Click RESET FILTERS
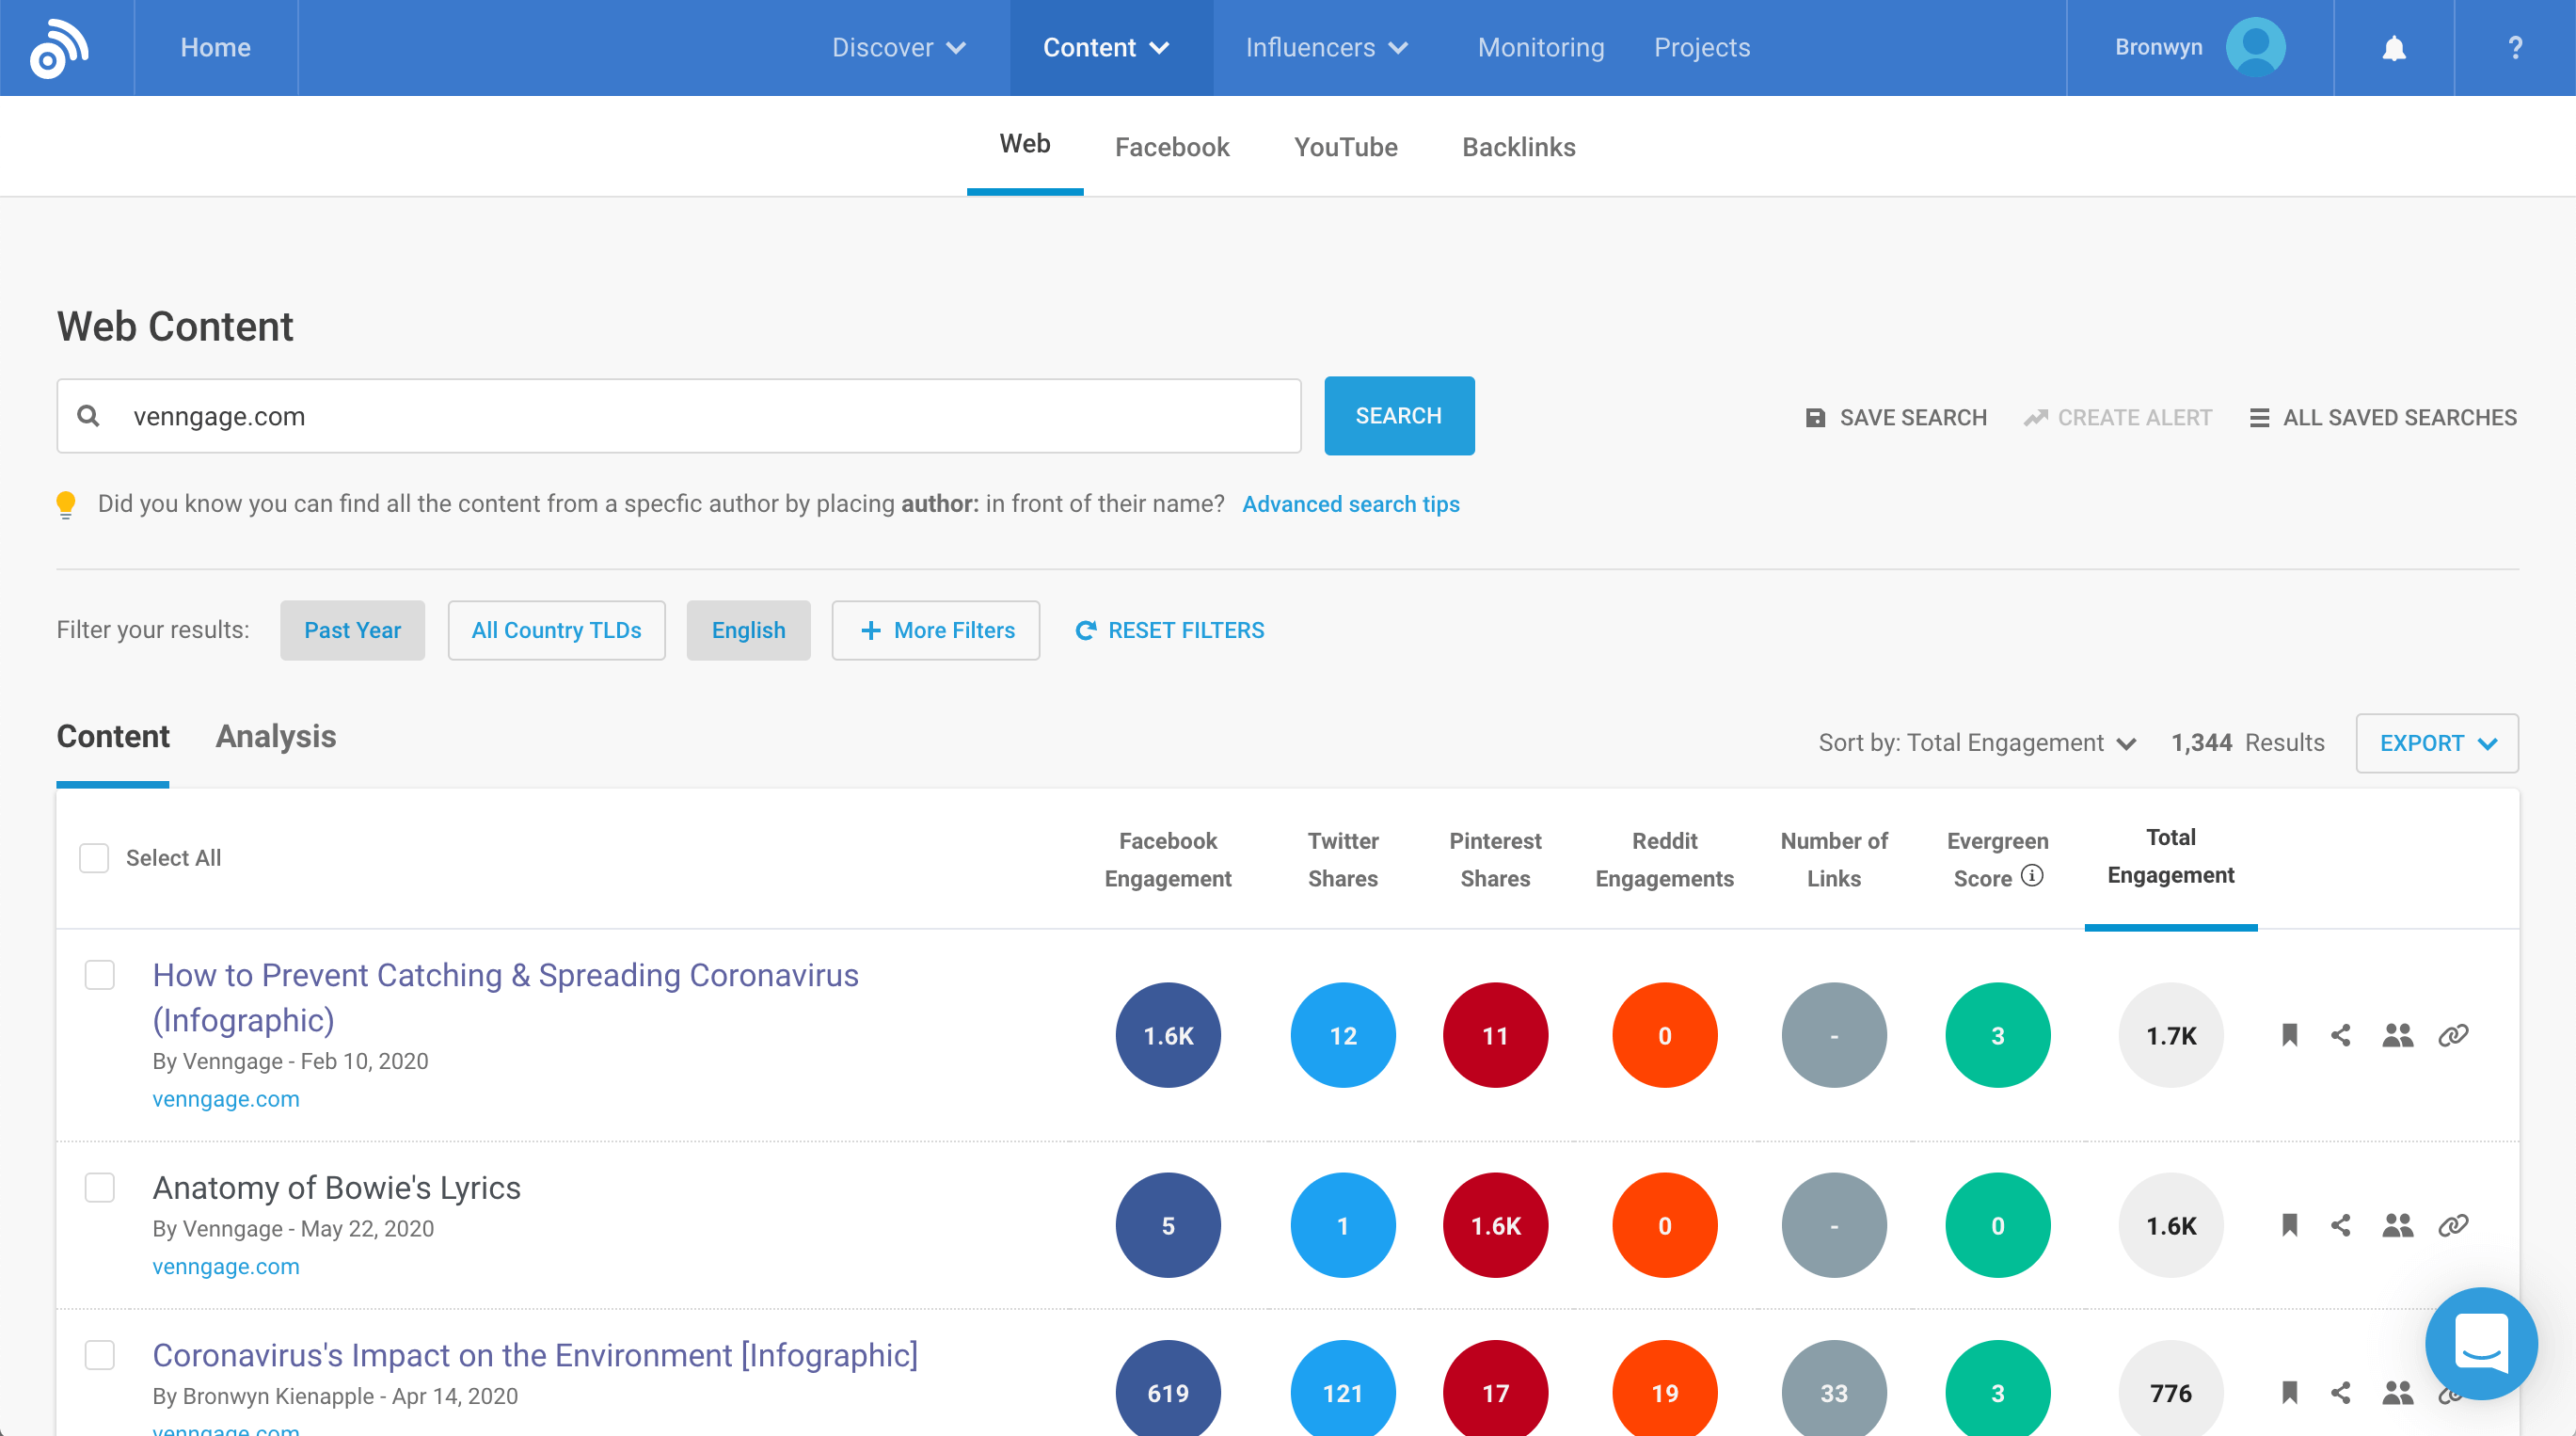 1169,630
